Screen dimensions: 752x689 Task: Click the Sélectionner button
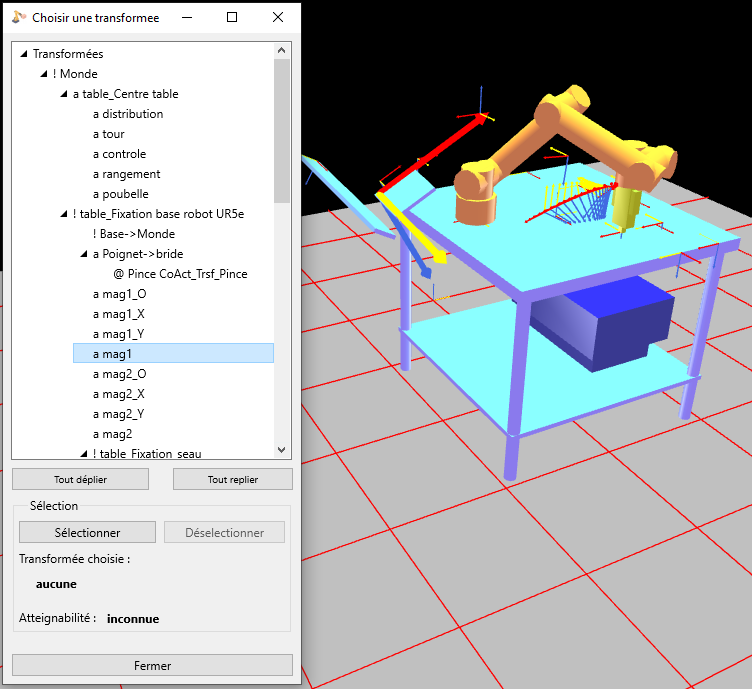[87, 533]
